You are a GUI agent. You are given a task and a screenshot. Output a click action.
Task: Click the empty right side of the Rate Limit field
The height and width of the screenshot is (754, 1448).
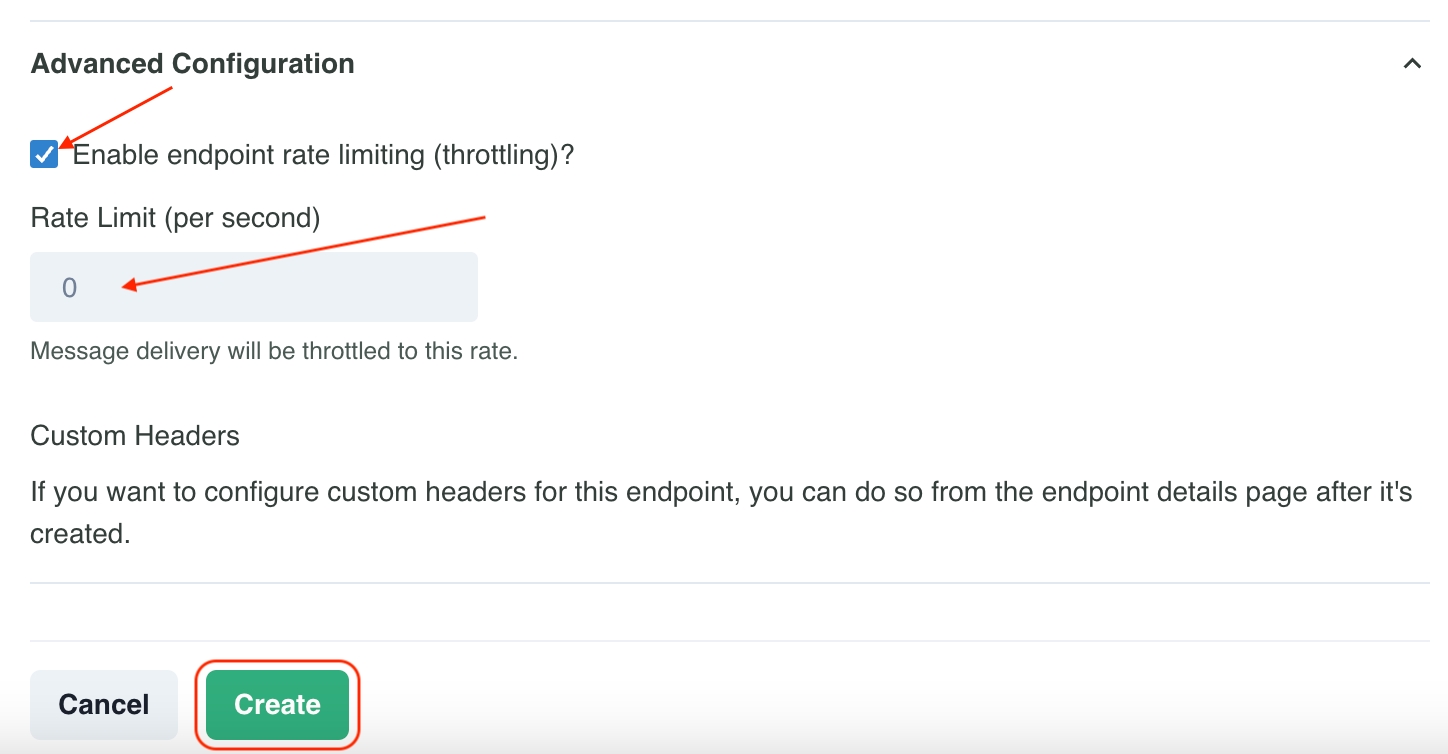tap(400, 287)
